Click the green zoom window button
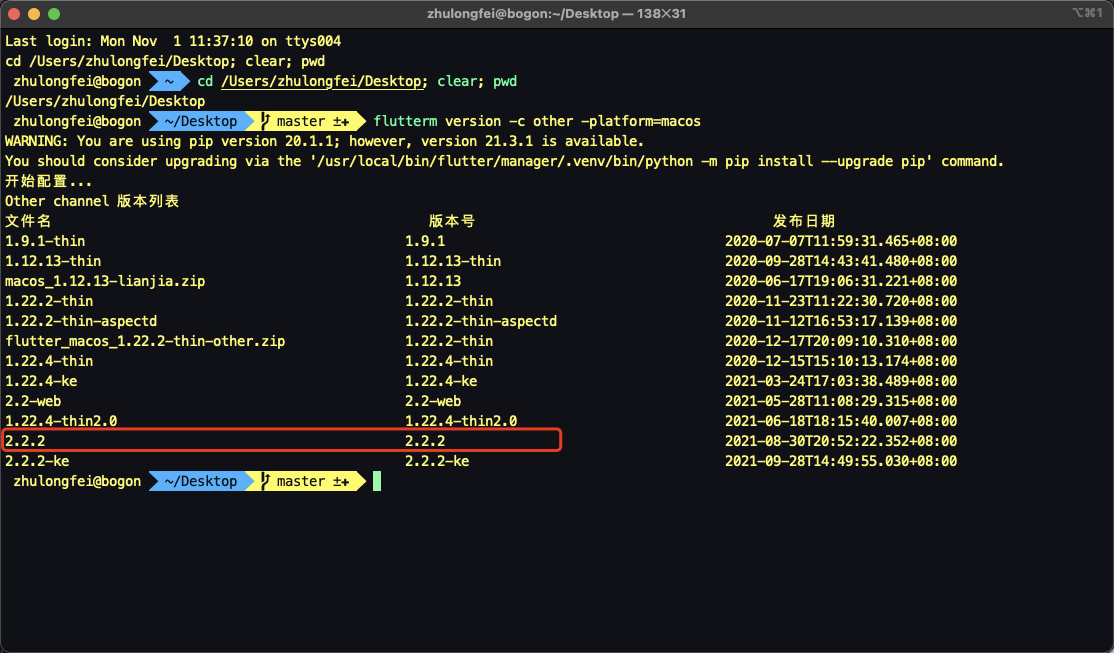Image resolution: width=1114 pixels, height=653 pixels. coord(54,14)
